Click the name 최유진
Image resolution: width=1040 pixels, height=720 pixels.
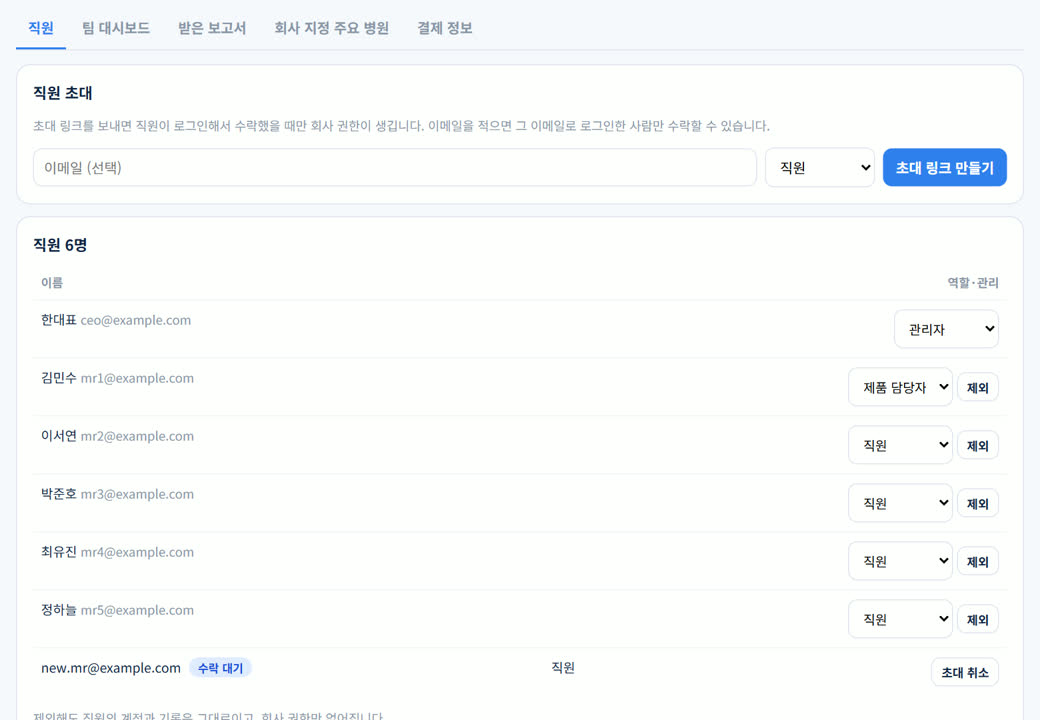point(58,552)
